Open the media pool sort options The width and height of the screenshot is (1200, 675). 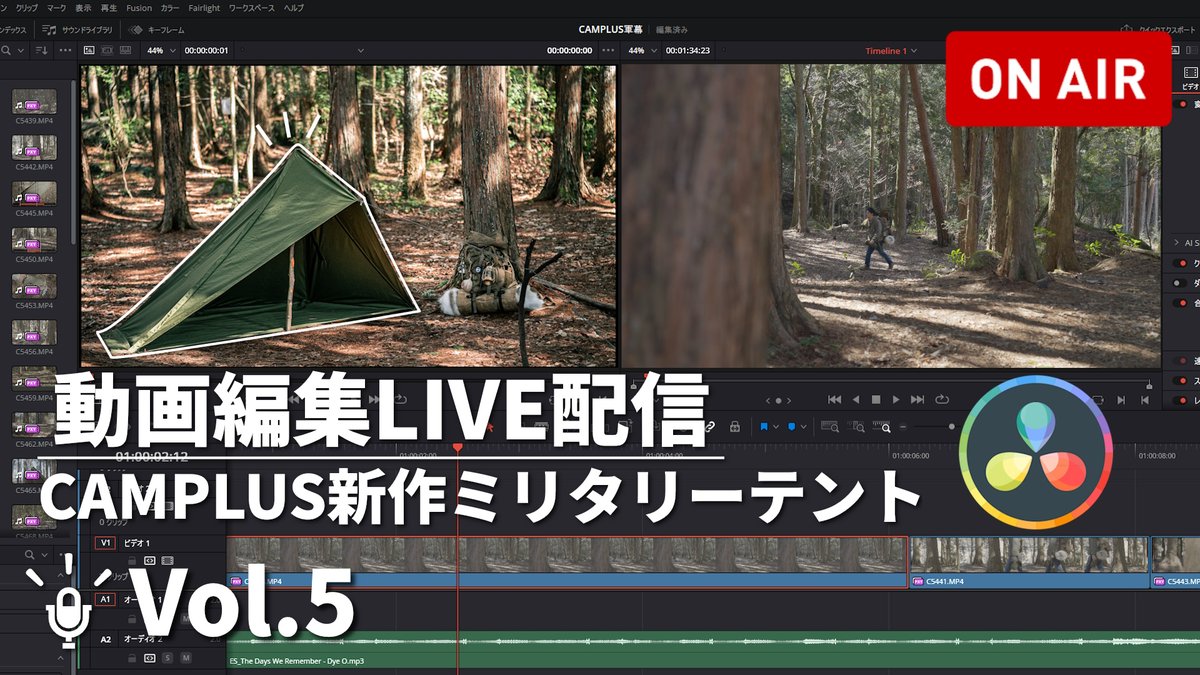click(42, 50)
